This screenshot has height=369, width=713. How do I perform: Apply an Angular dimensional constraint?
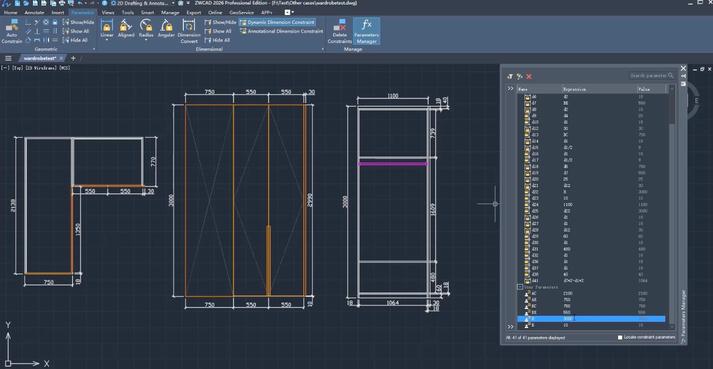click(166, 28)
